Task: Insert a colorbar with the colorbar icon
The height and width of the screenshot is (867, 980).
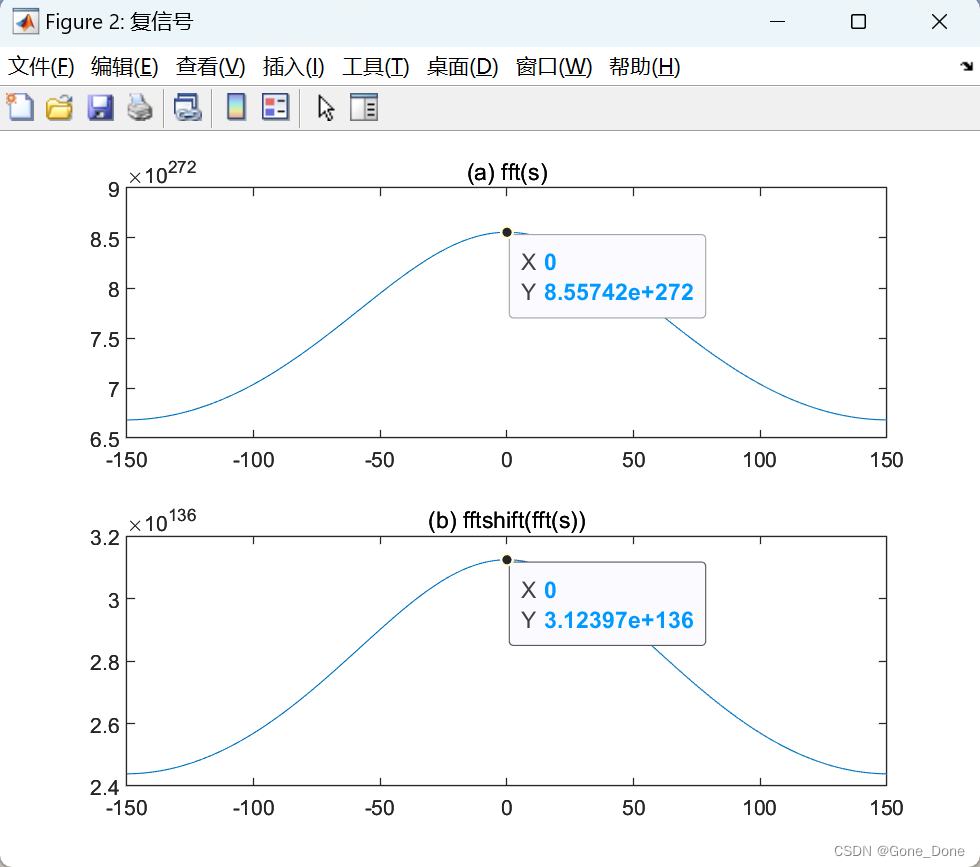Action: coord(234,107)
